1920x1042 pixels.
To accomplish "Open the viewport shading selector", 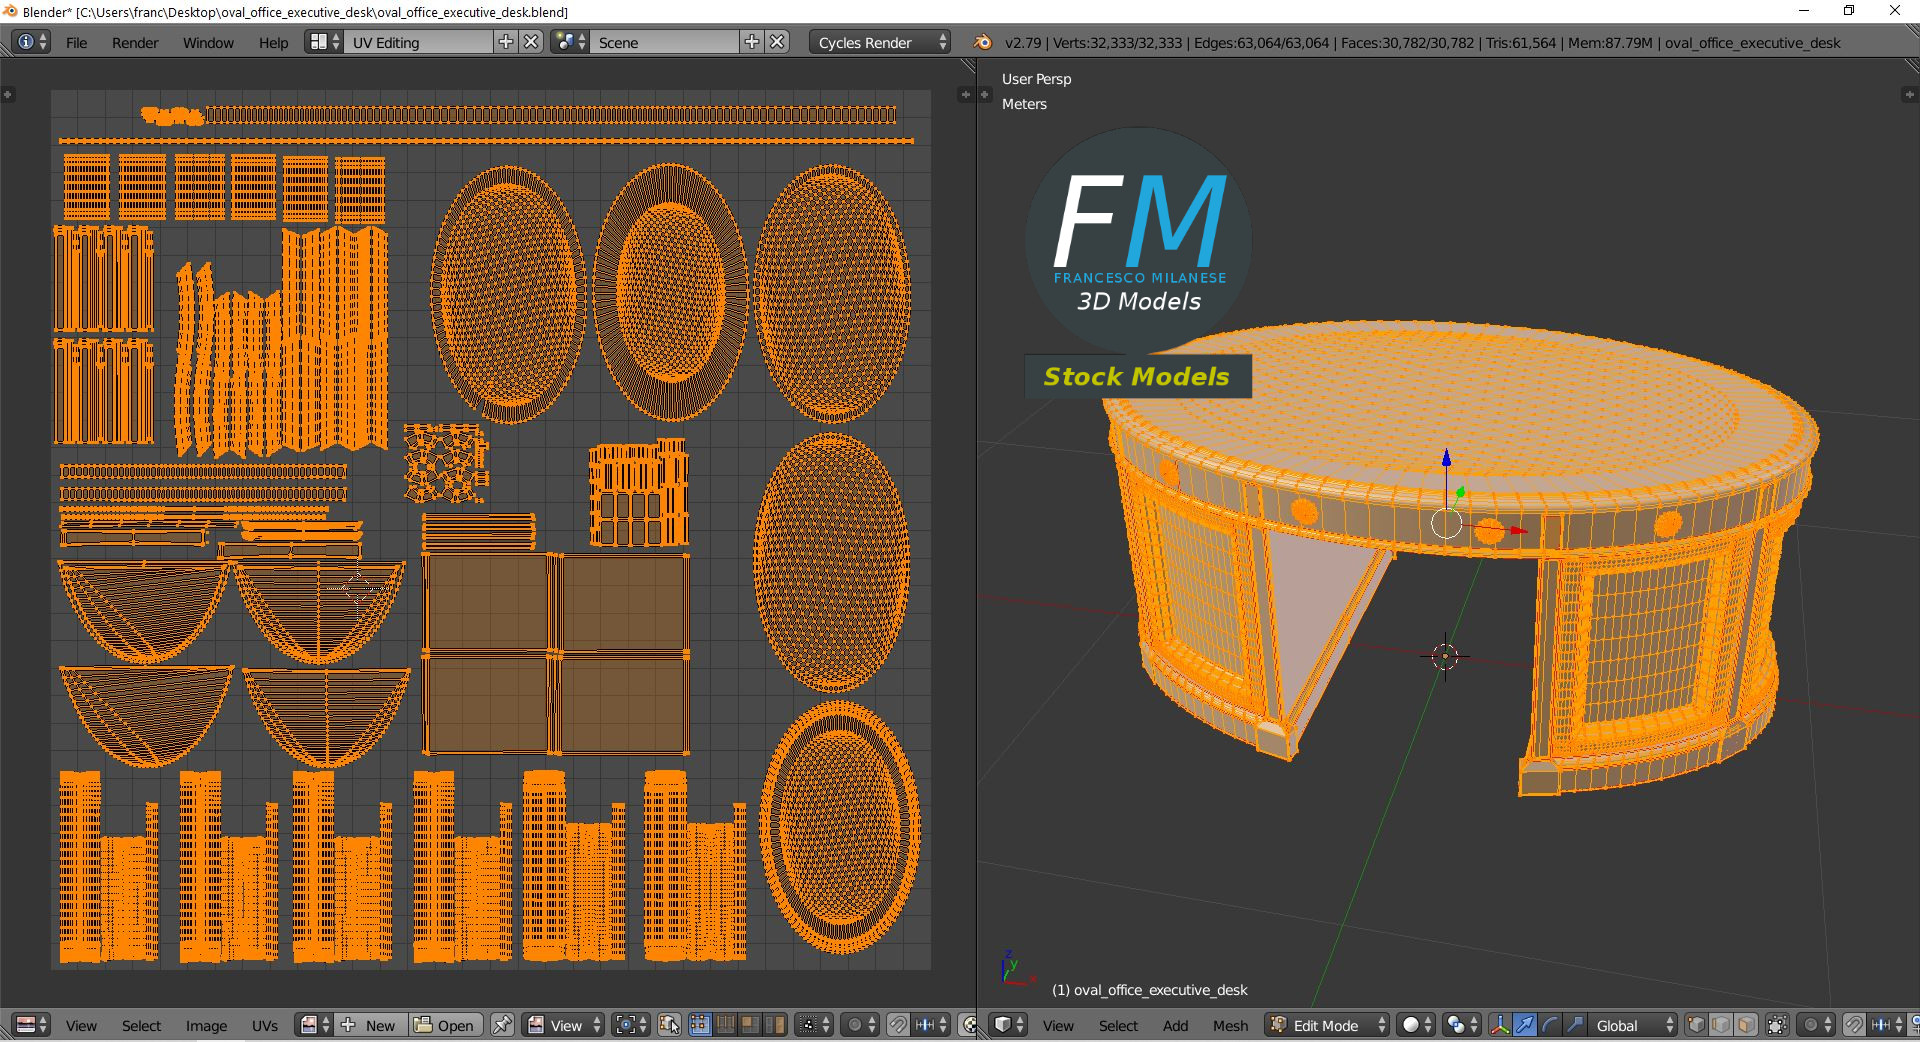I will [1416, 1025].
